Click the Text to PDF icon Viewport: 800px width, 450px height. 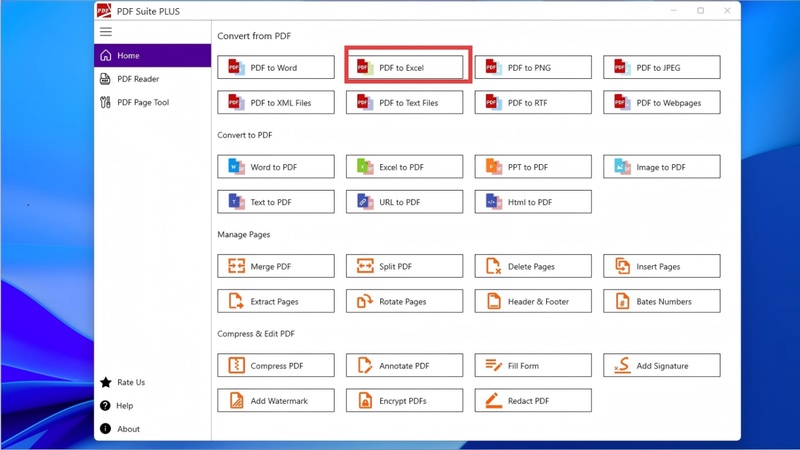(x=236, y=202)
